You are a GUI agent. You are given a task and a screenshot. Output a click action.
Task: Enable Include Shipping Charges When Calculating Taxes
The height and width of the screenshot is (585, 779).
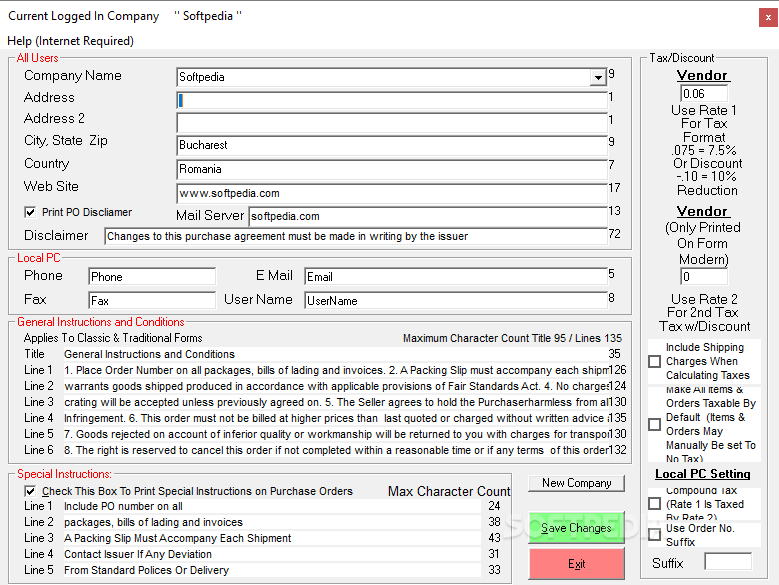655,362
